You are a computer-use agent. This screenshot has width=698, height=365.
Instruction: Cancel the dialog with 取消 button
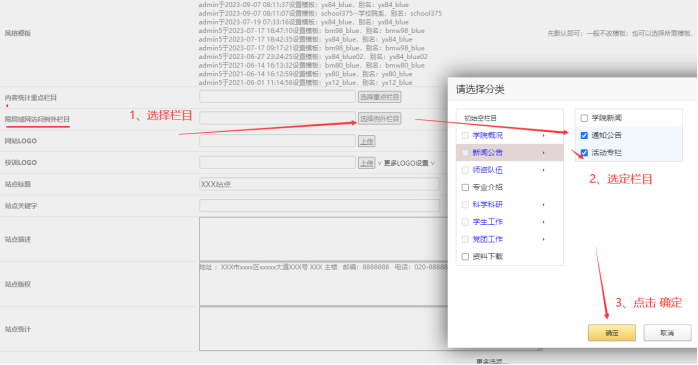(667, 333)
